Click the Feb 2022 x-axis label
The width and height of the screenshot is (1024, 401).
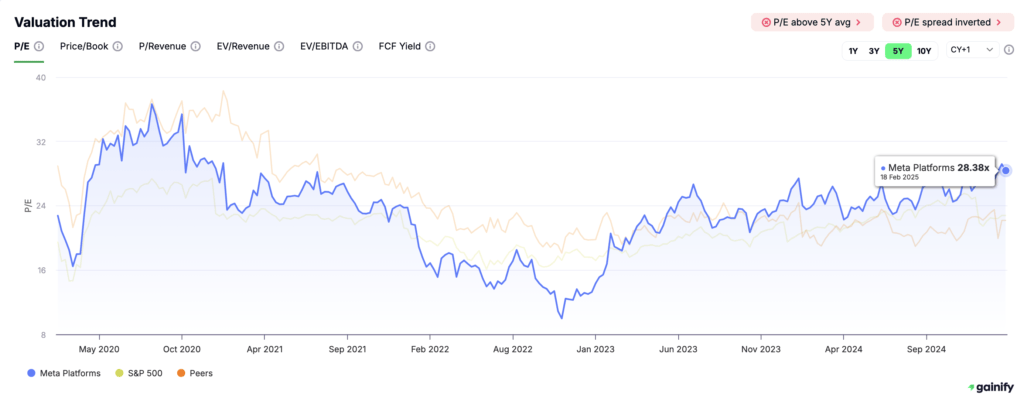[430, 349]
